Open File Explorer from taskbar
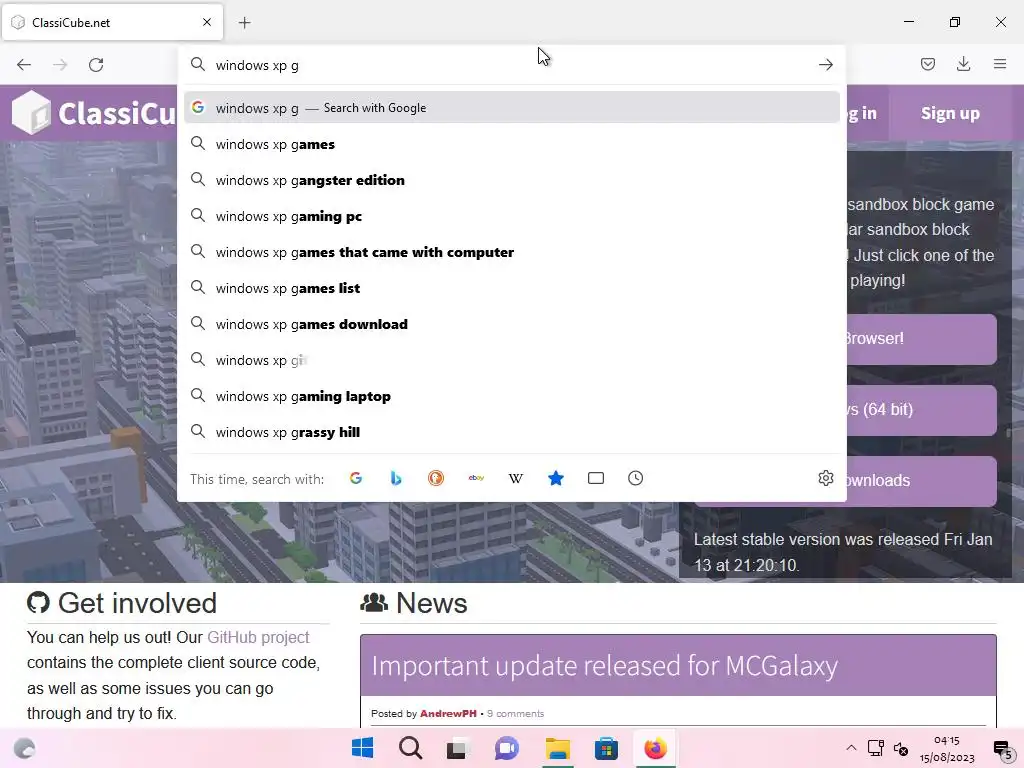The height and width of the screenshot is (768, 1024). 558,748
